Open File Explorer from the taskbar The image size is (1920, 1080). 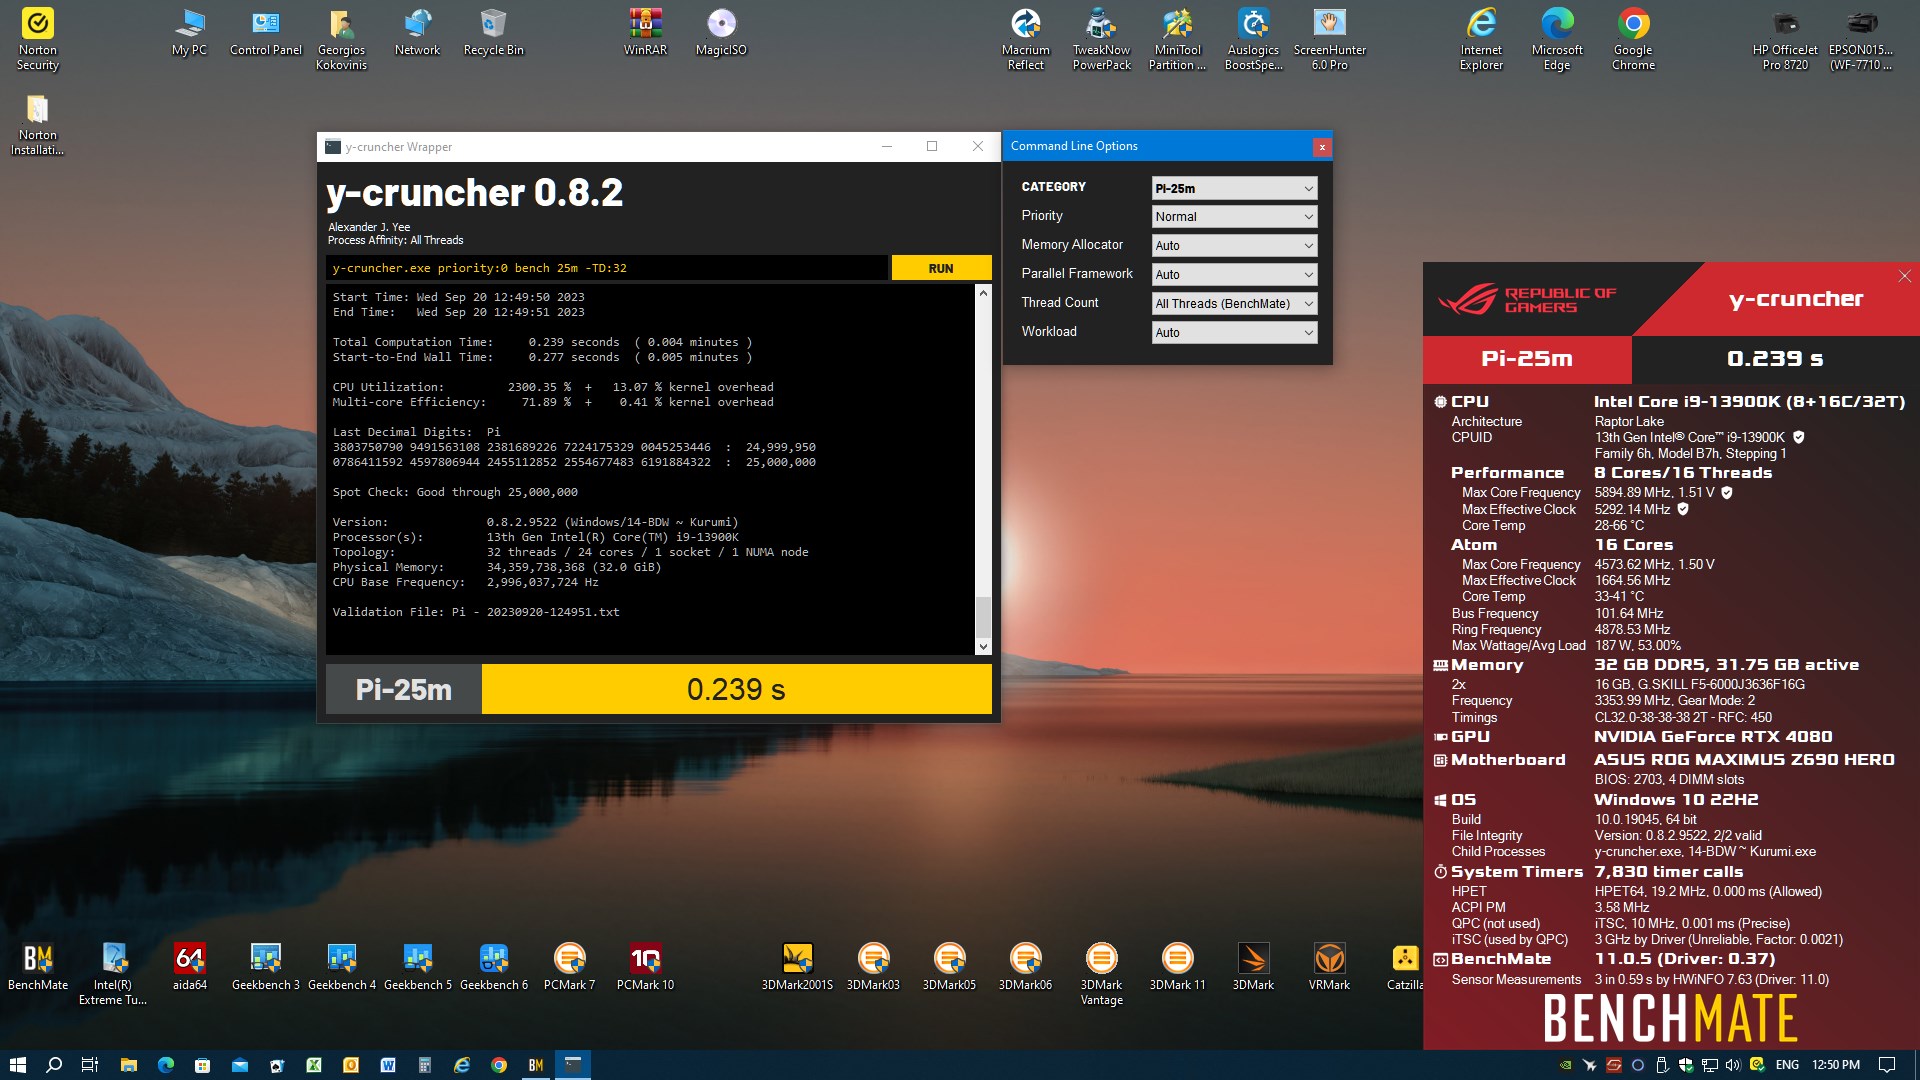128,1065
